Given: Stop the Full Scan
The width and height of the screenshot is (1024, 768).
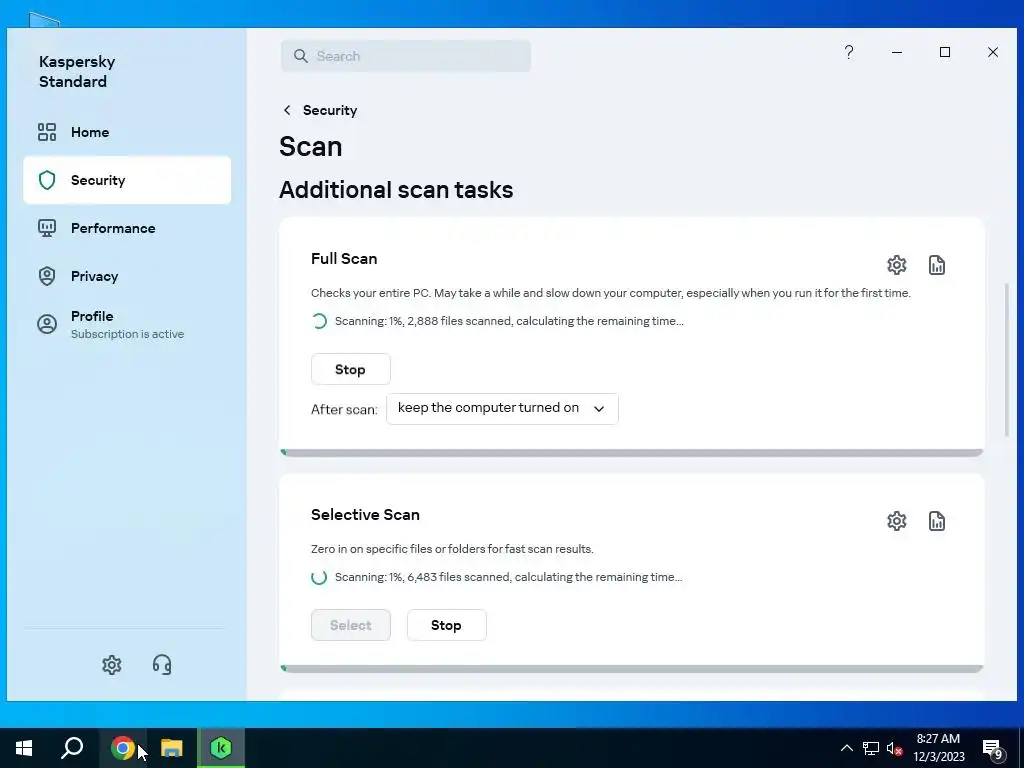Looking at the screenshot, I should click(351, 370).
